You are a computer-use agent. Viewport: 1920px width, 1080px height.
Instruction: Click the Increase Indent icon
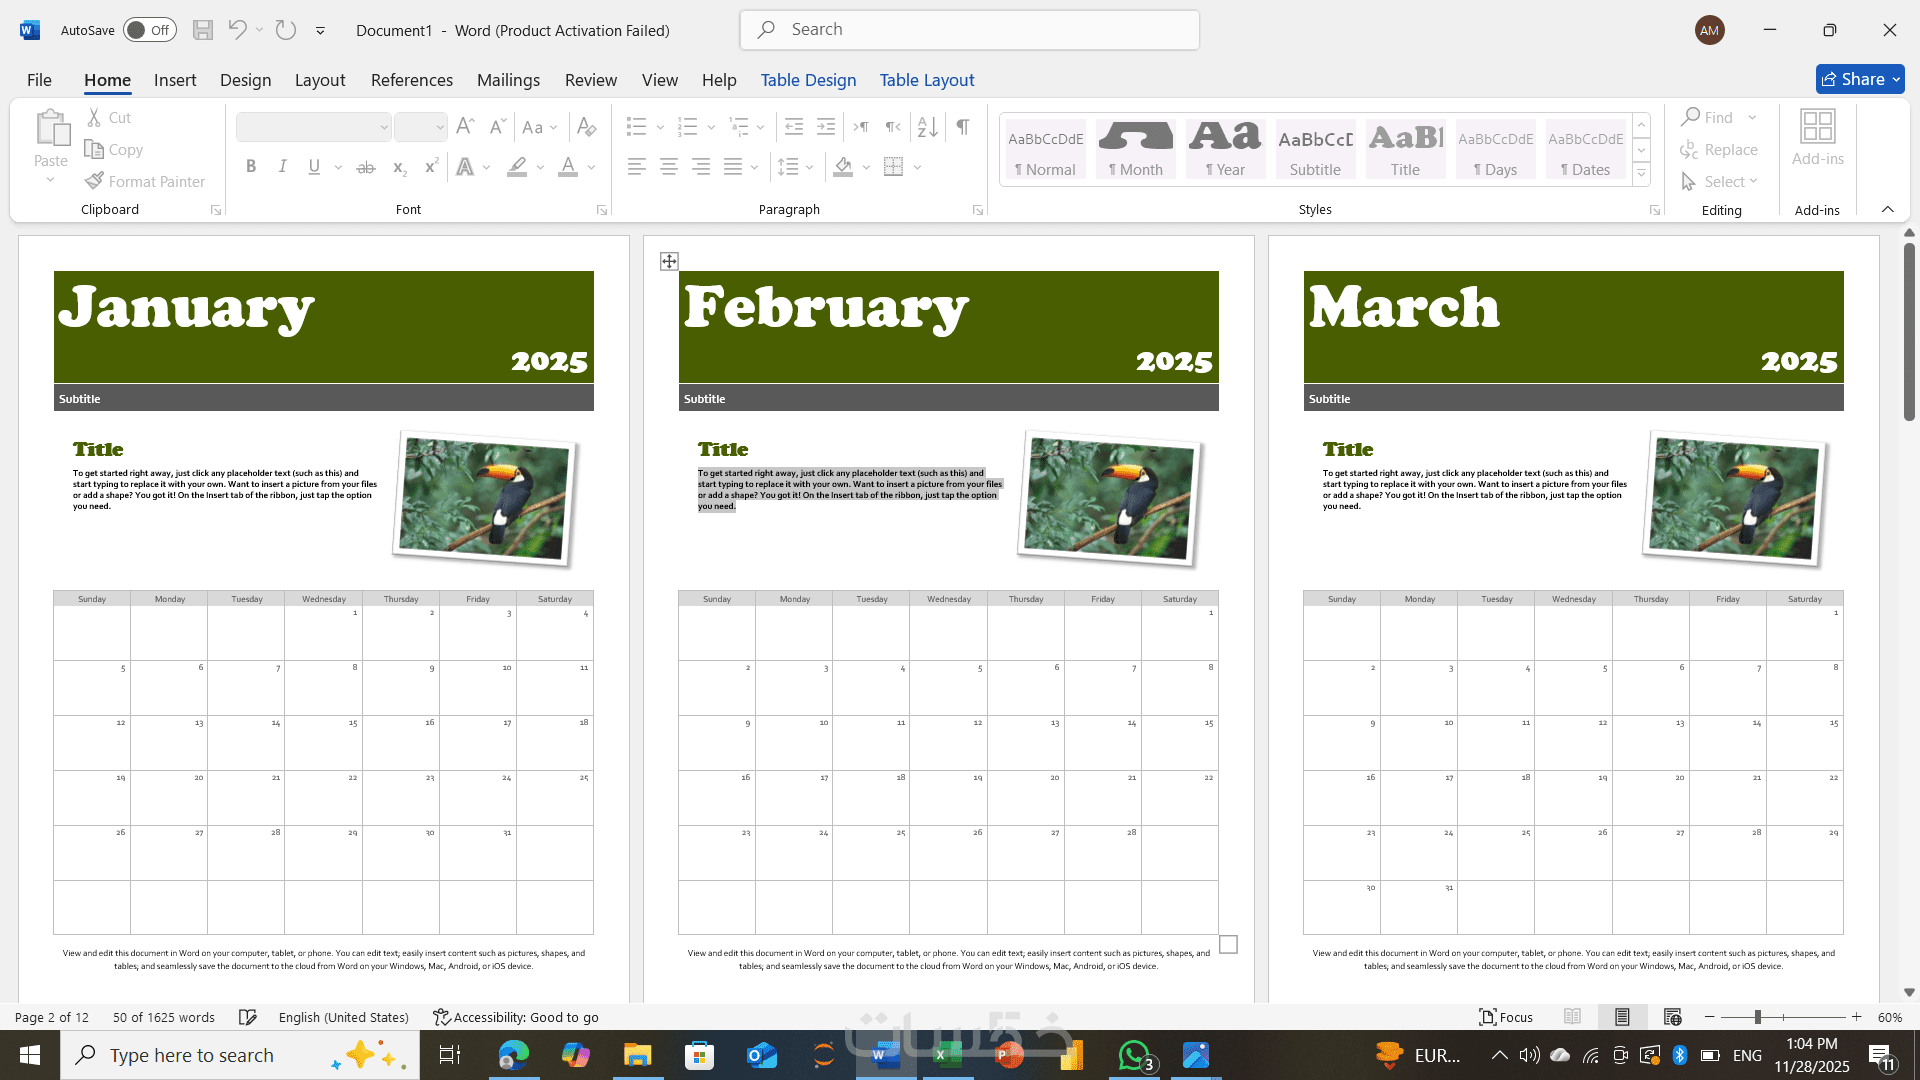point(826,127)
